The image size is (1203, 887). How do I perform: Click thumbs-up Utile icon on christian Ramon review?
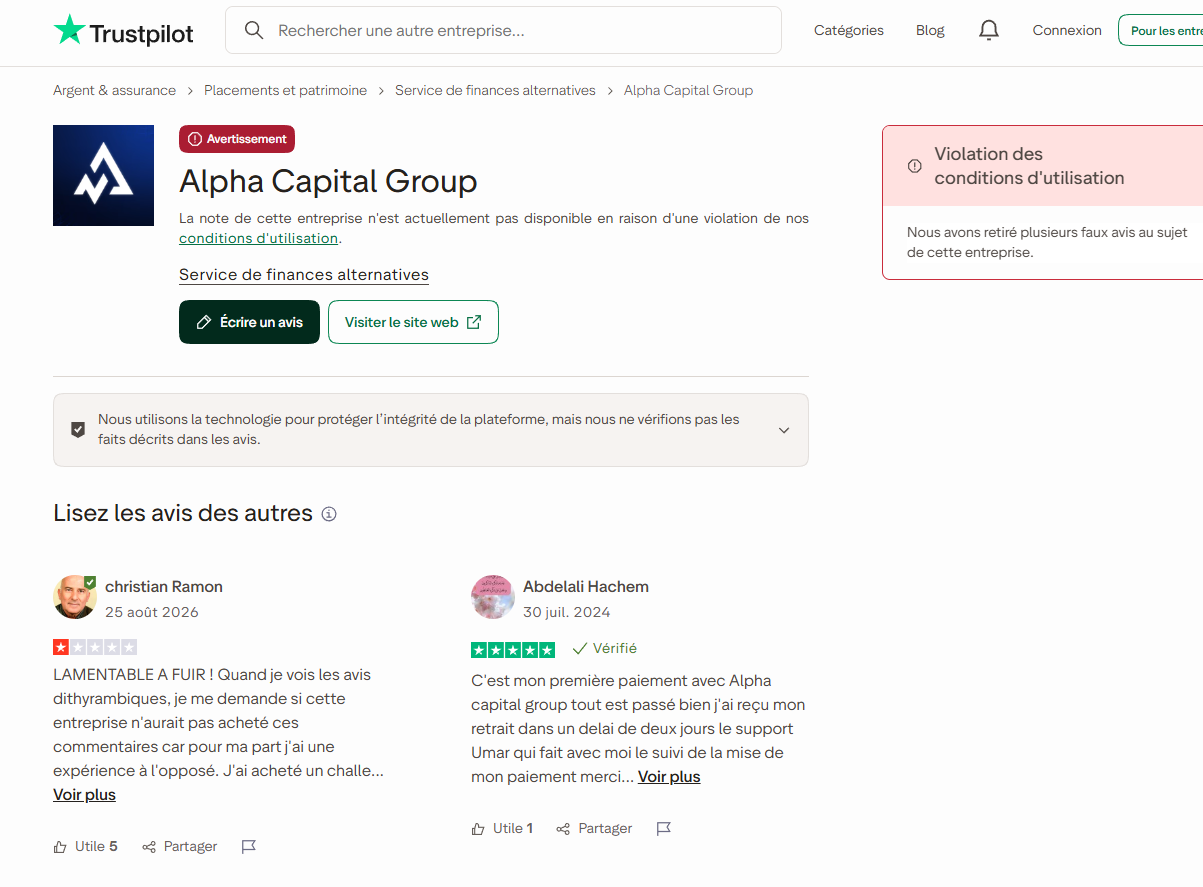coord(60,847)
